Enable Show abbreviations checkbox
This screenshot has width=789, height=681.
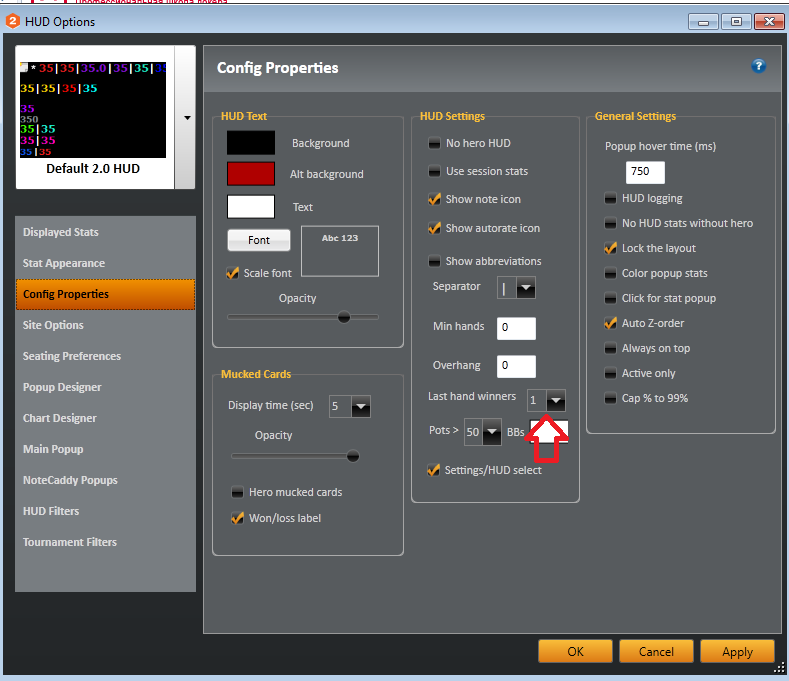[434, 261]
